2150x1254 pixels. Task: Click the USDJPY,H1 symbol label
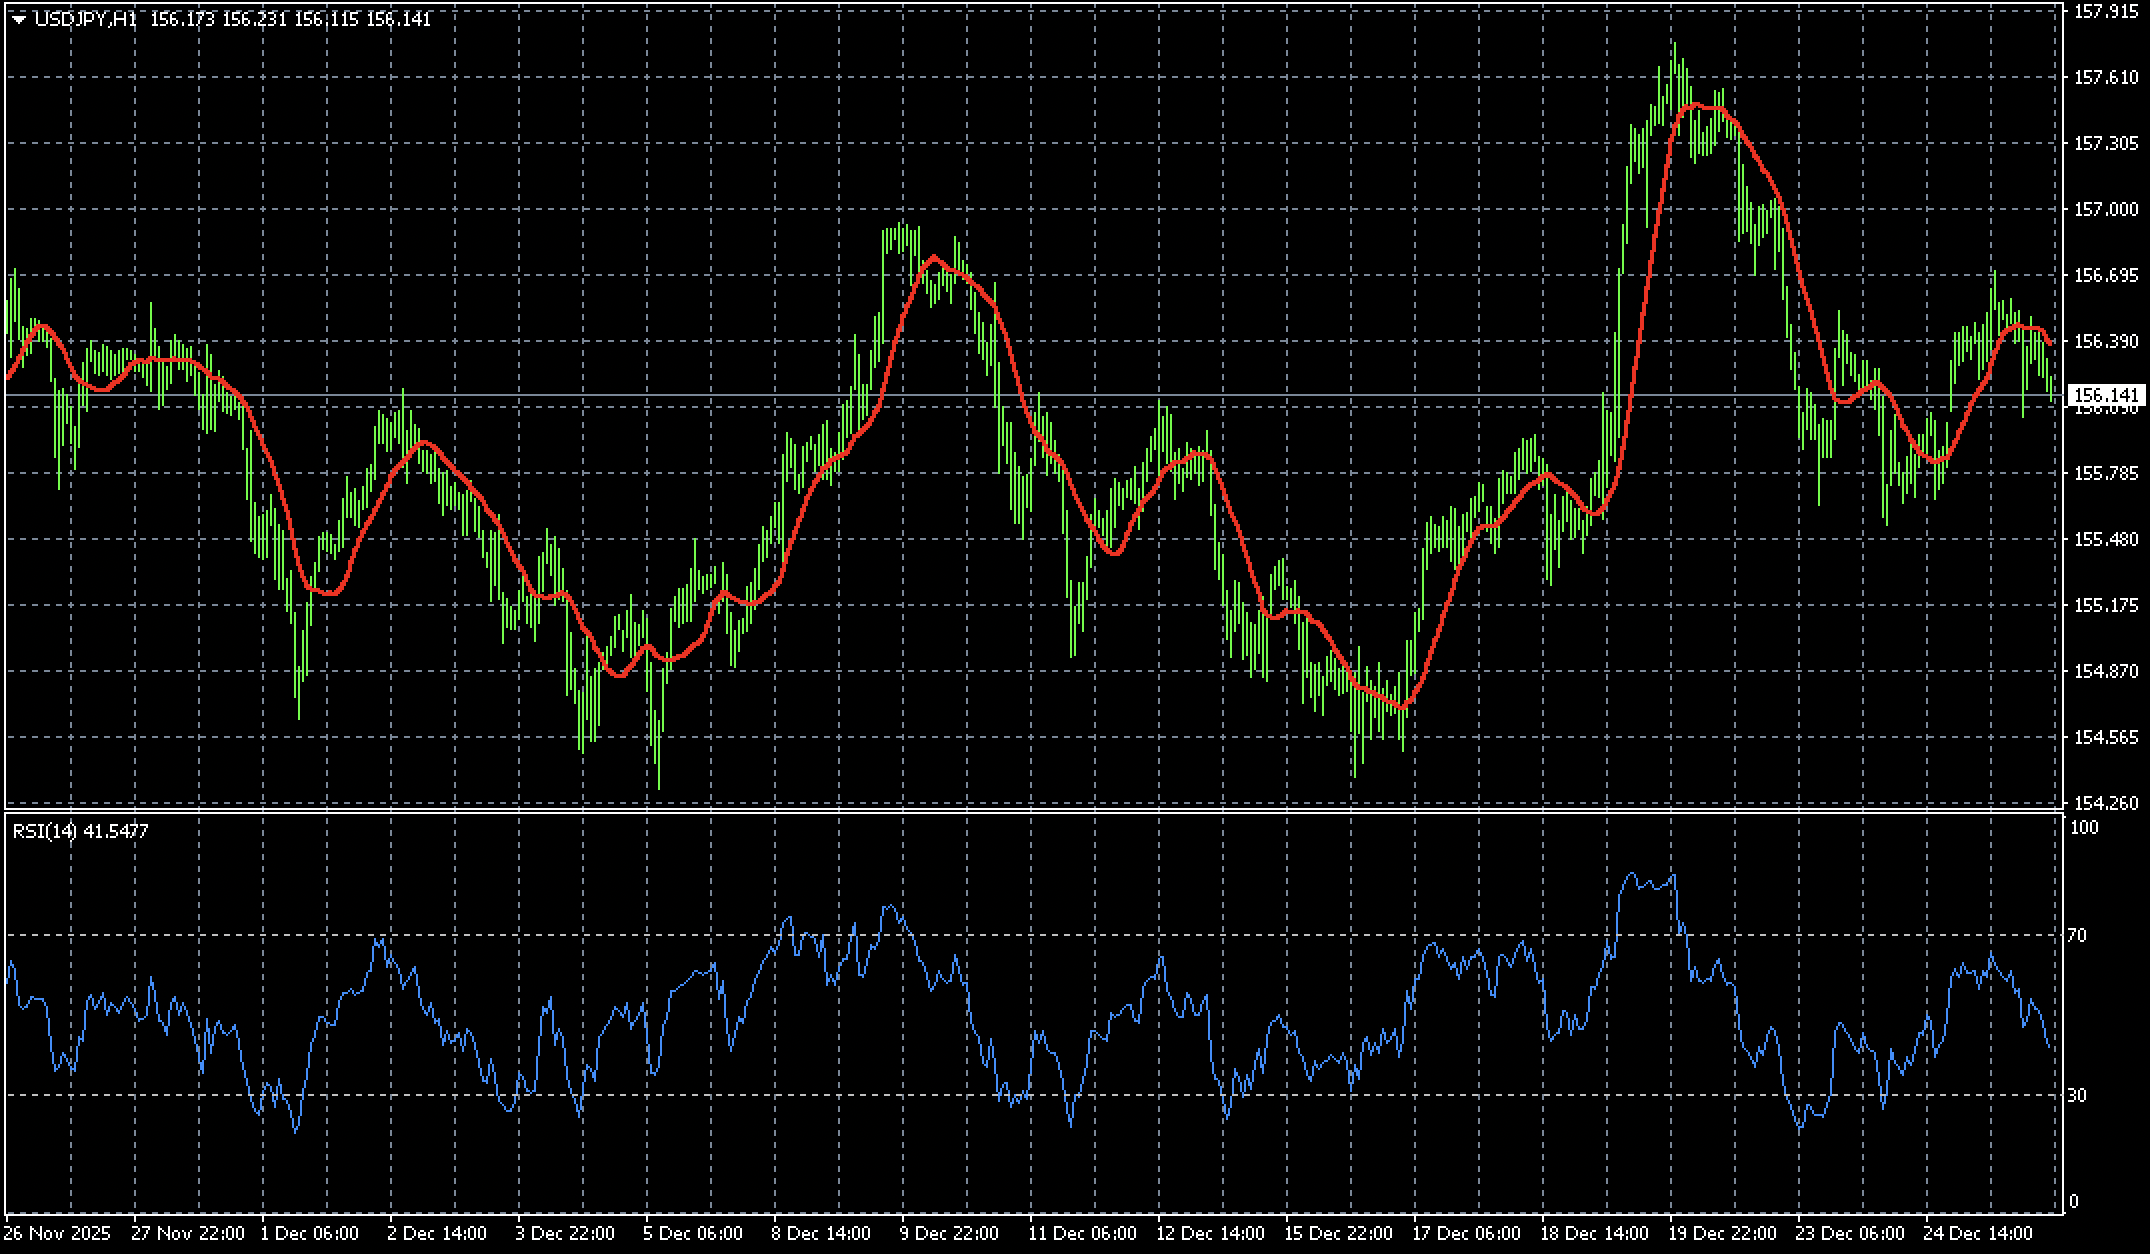tap(85, 20)
